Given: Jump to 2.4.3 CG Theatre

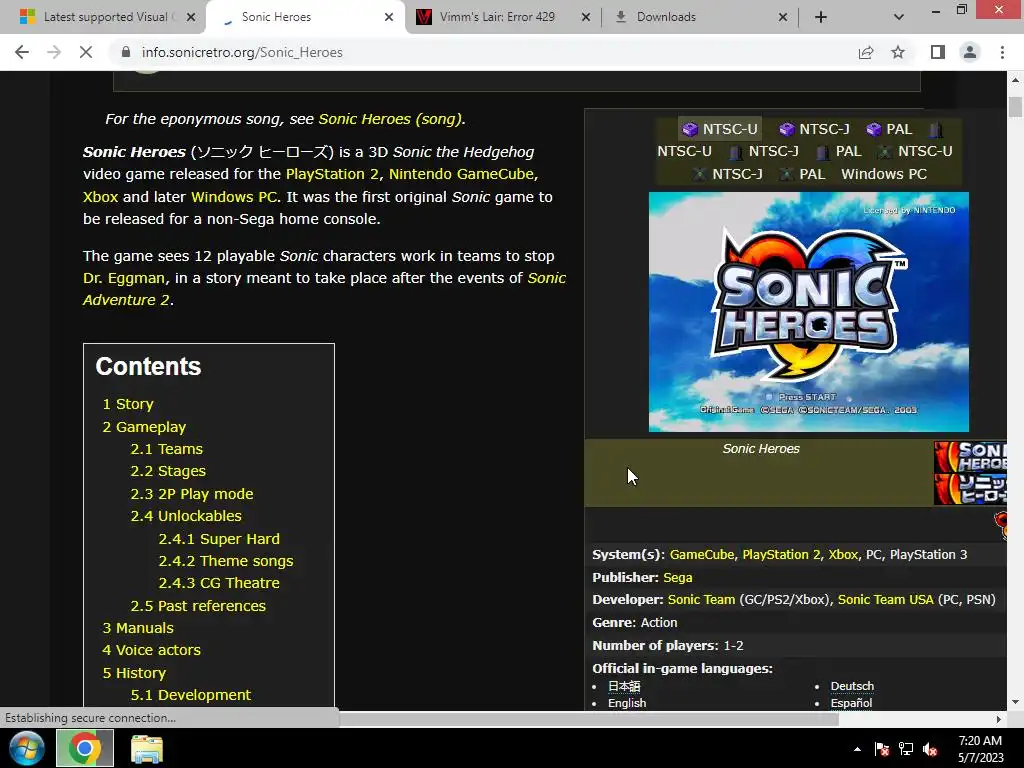Looking at the screenshot, I should point(219,583).
